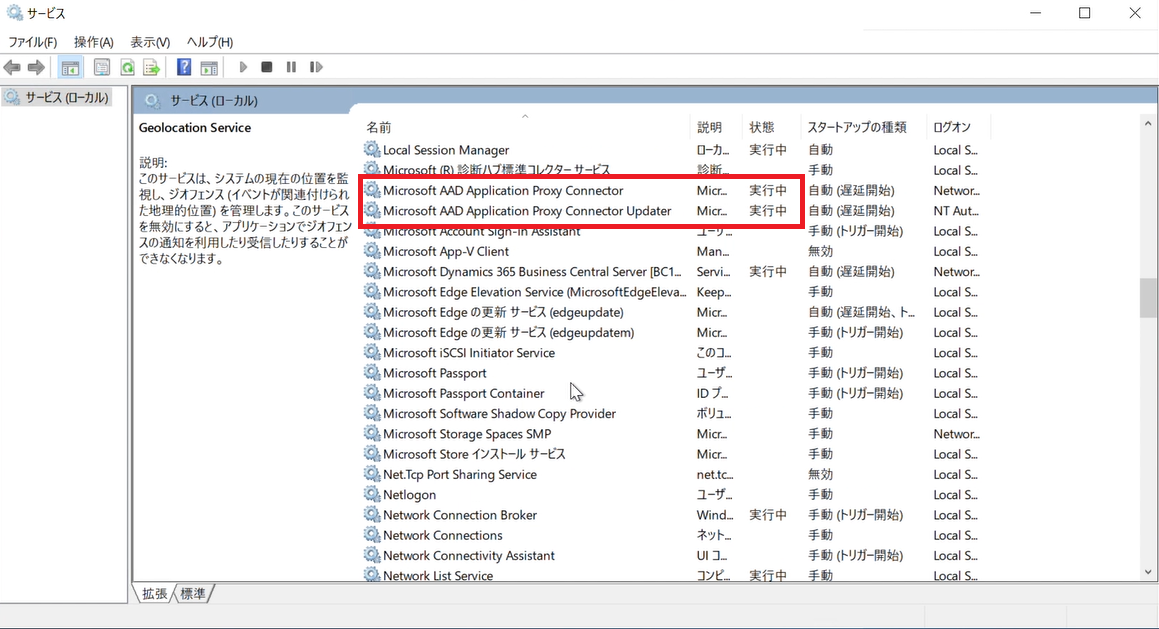Click gear icon beside Microsoft App-V Client
The image size is (1159, 629).
pos(372,251)
